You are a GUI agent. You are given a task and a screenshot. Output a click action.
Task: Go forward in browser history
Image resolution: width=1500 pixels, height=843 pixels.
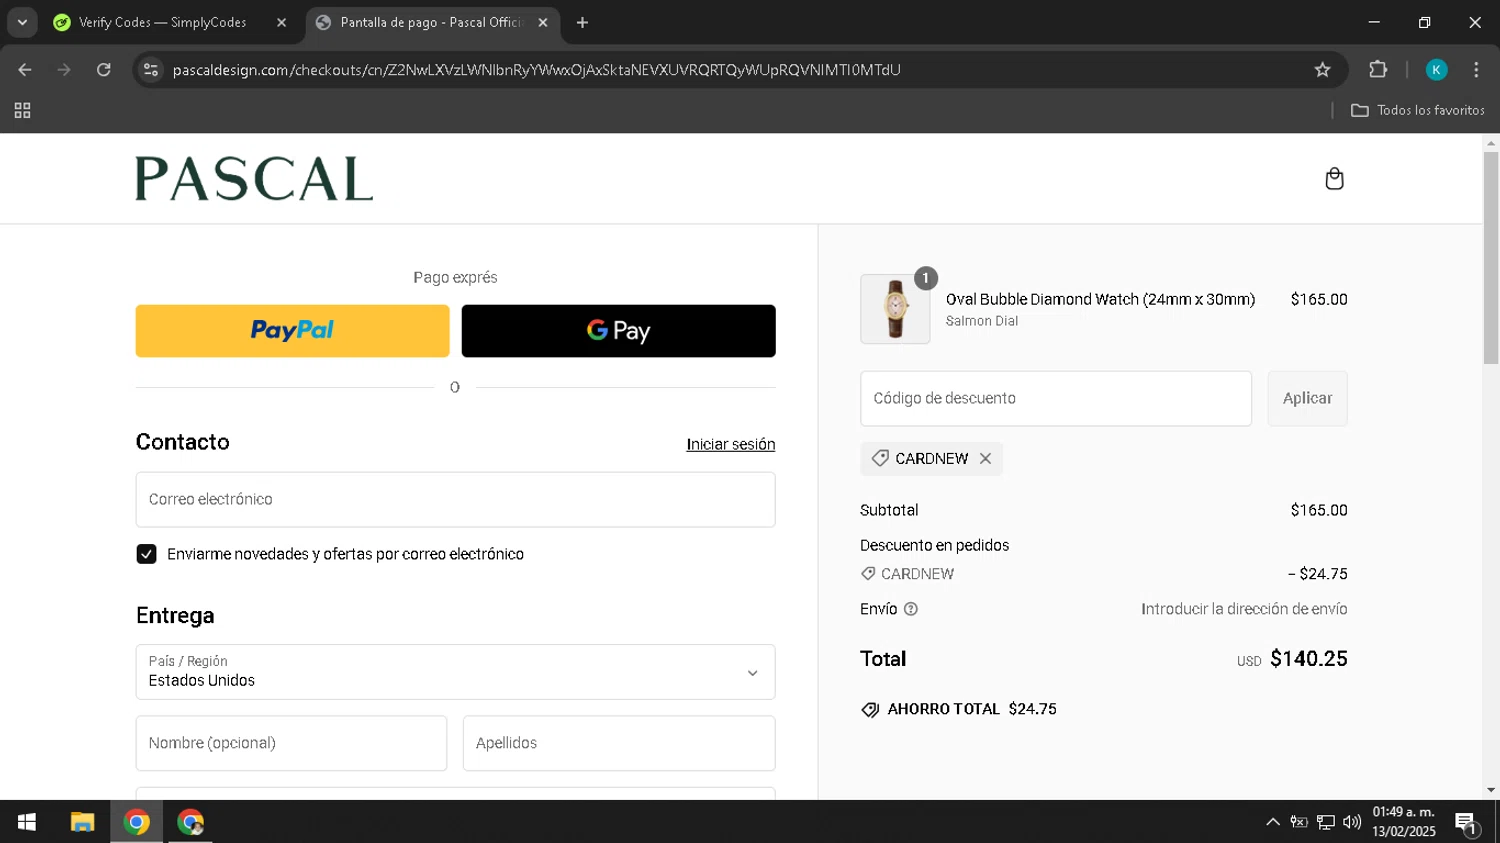(64, 70)
